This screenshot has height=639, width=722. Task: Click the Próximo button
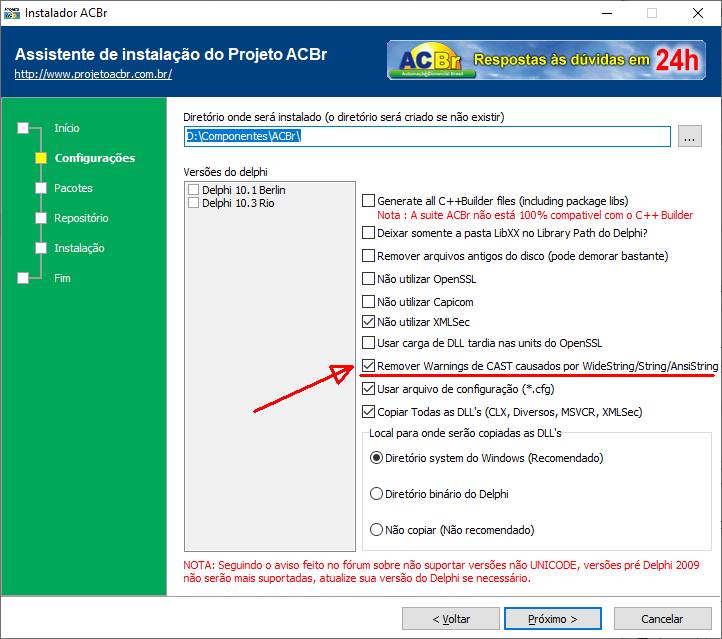coord(553,619)
